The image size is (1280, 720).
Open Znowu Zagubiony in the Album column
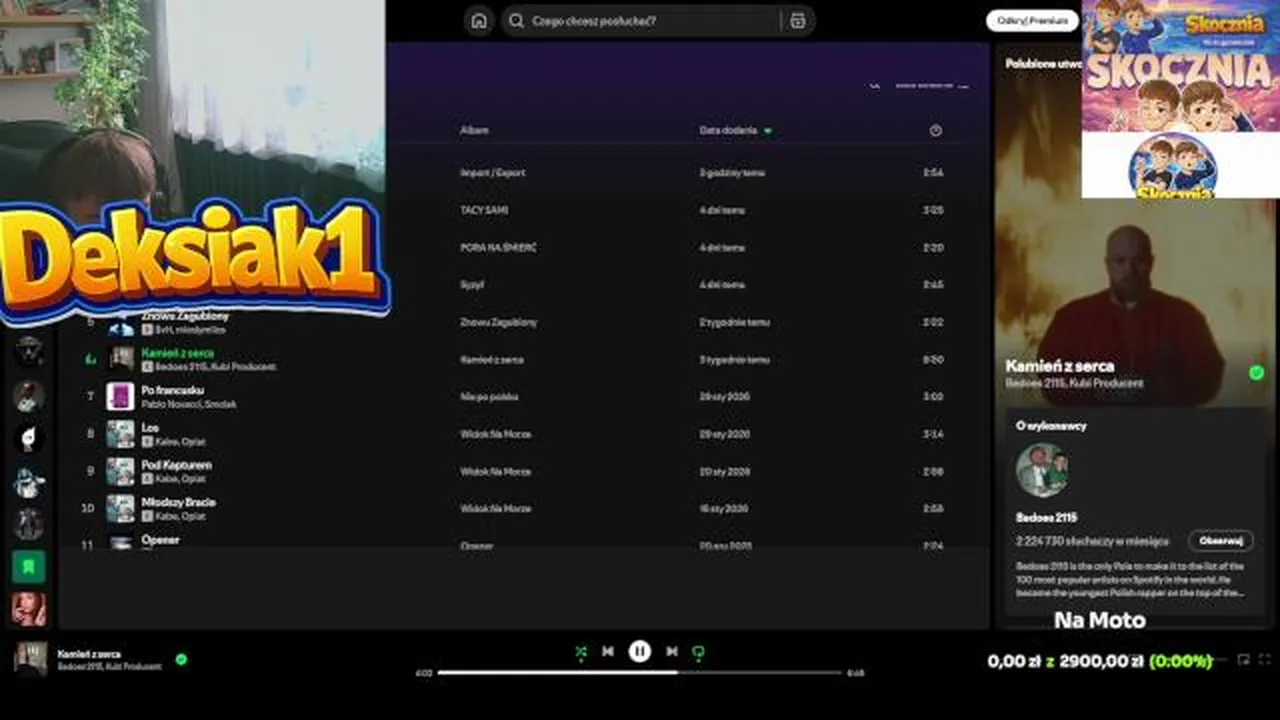click(499, 322)
